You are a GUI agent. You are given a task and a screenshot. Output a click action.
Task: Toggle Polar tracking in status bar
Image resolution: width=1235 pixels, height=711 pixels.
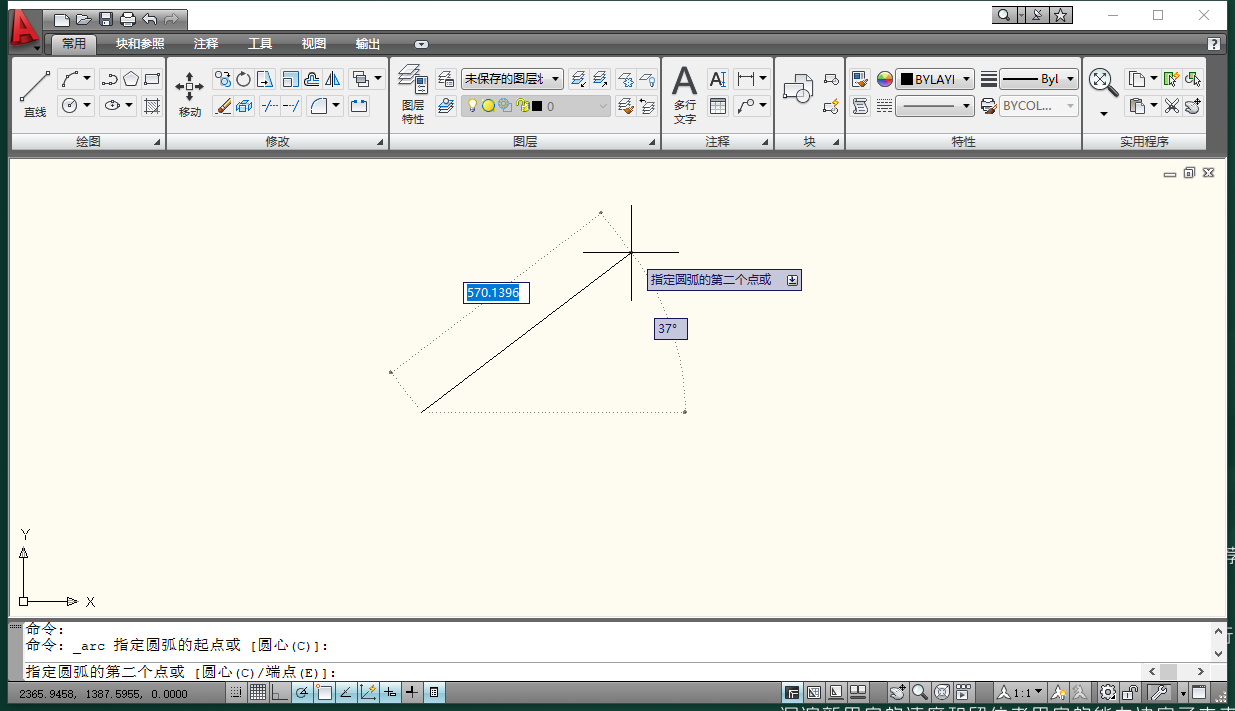(x=301, y=692)
